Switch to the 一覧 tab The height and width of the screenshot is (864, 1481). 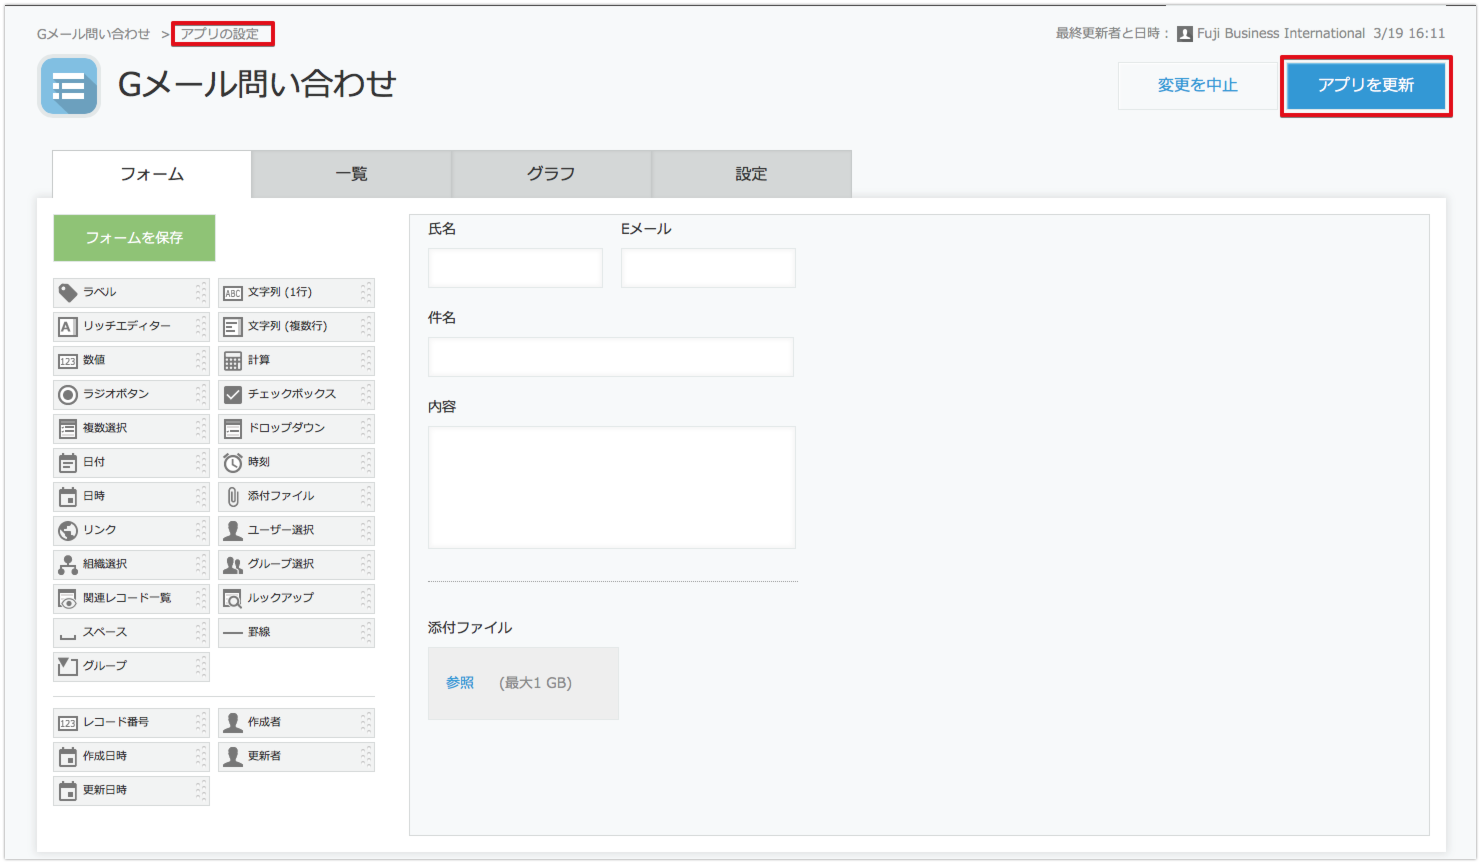coord(351,174)
